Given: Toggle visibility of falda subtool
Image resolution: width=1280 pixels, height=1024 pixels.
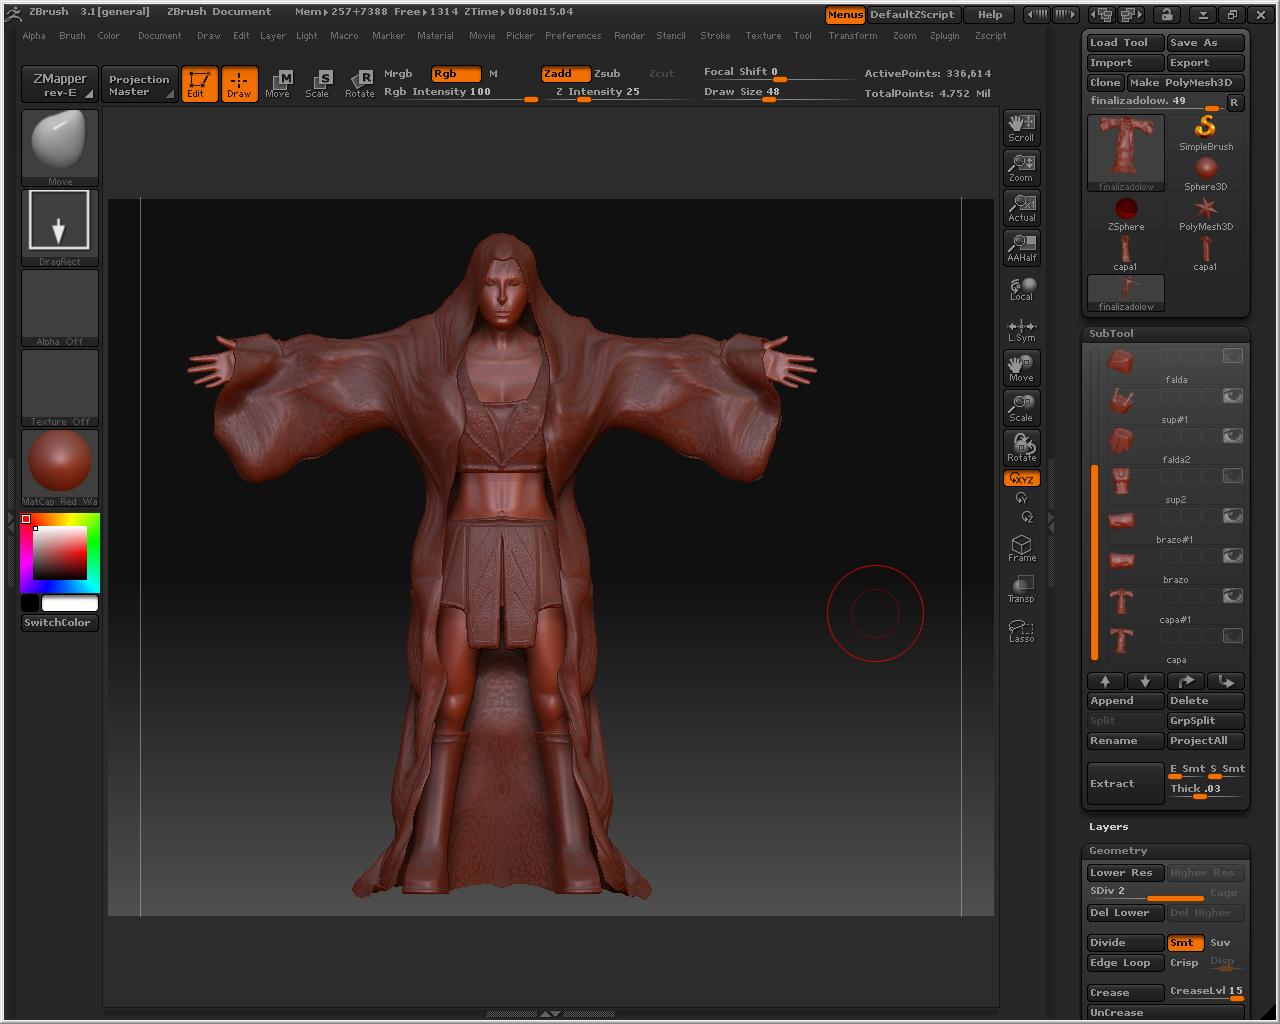Looking at the screenshot, I should pos(1233,356).
